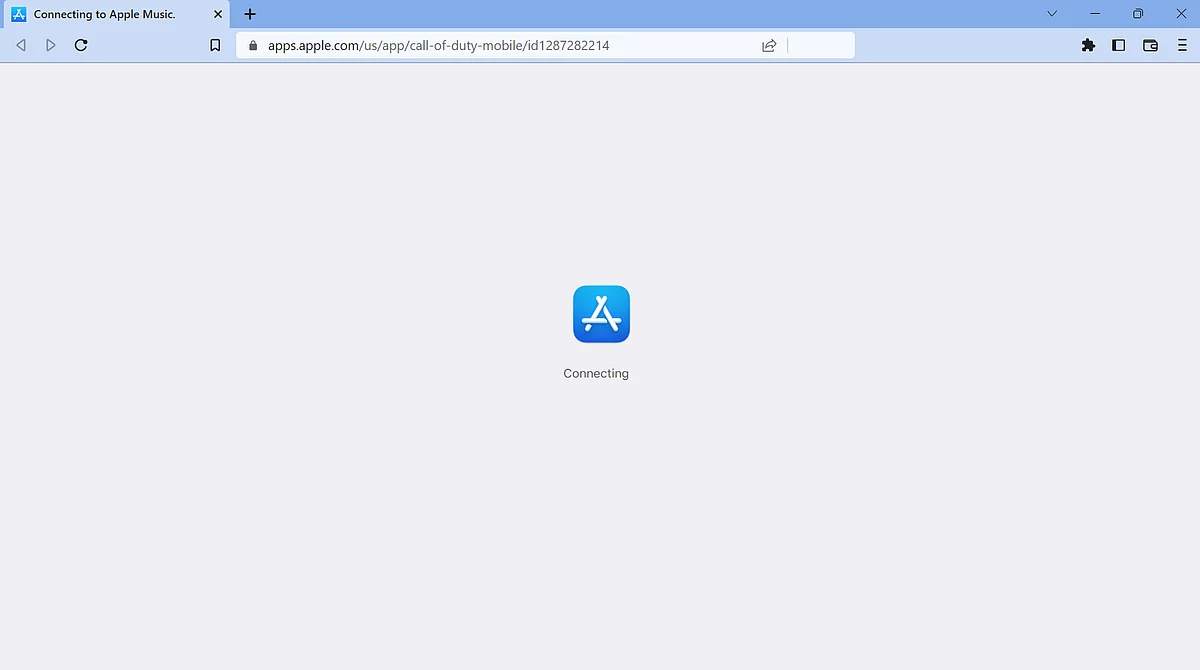The height and width of the screenshot is (670, 1200).
Task: Open a new browser tab
Action: (250, 14)
